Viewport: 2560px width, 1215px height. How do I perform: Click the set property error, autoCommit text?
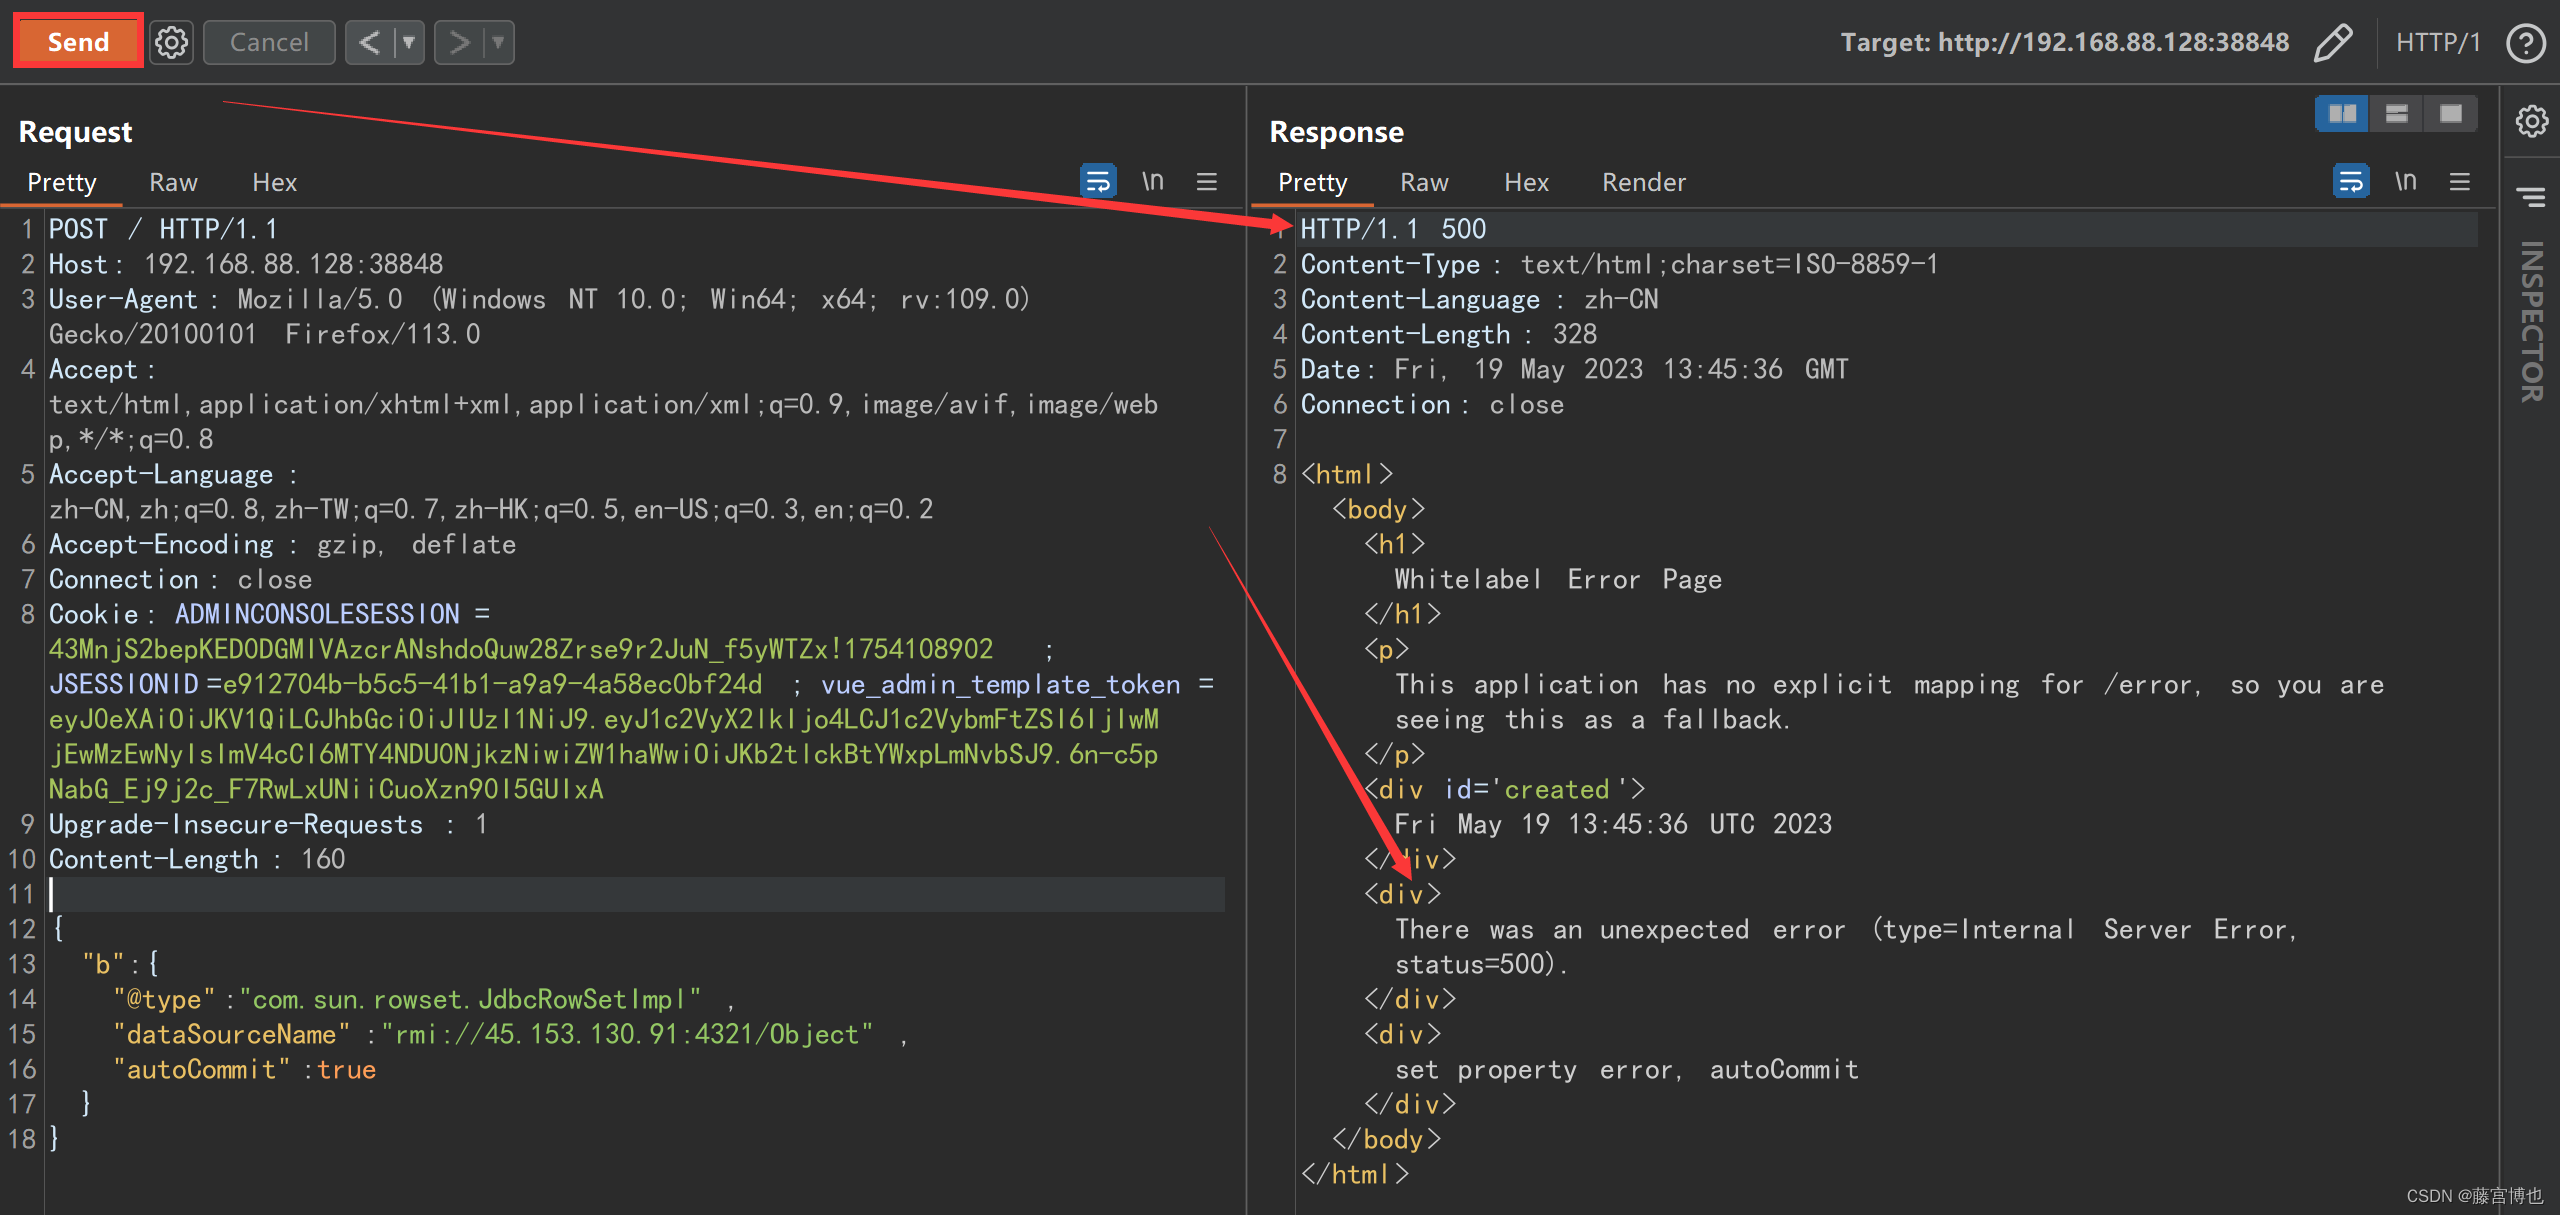pyautogui.click(x=1627, y=1069)
